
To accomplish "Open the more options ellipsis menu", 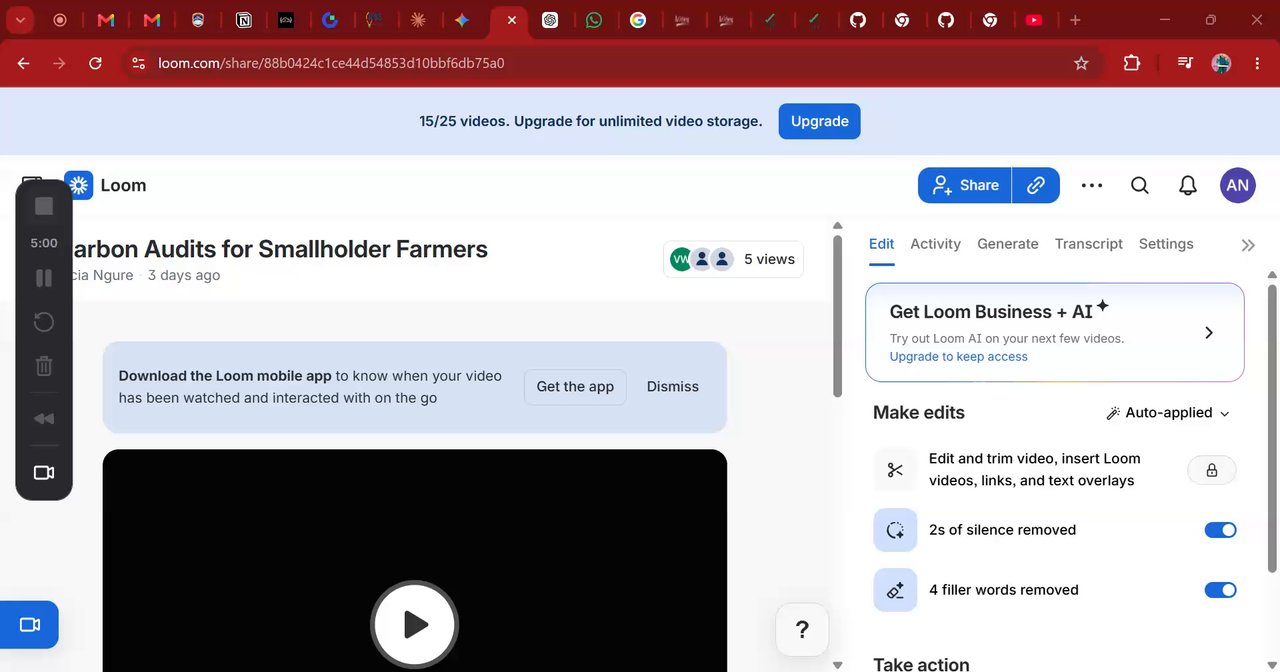I will (x=1092, y=185).
